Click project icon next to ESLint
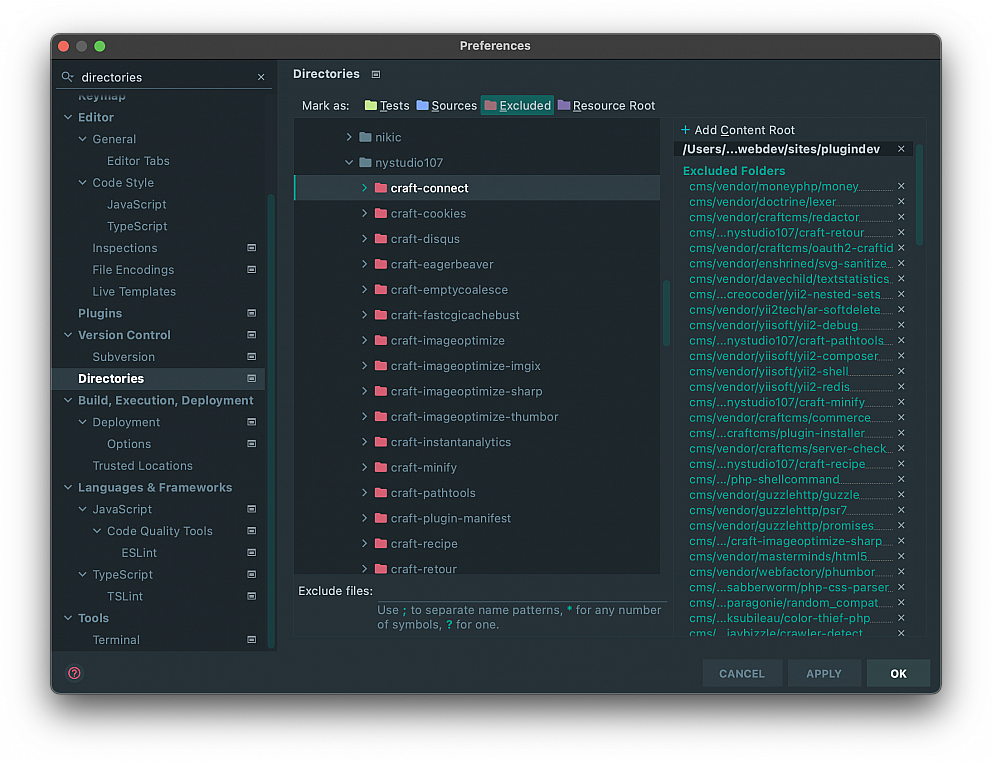The image size is (992, 761). (x=251, y=553)
